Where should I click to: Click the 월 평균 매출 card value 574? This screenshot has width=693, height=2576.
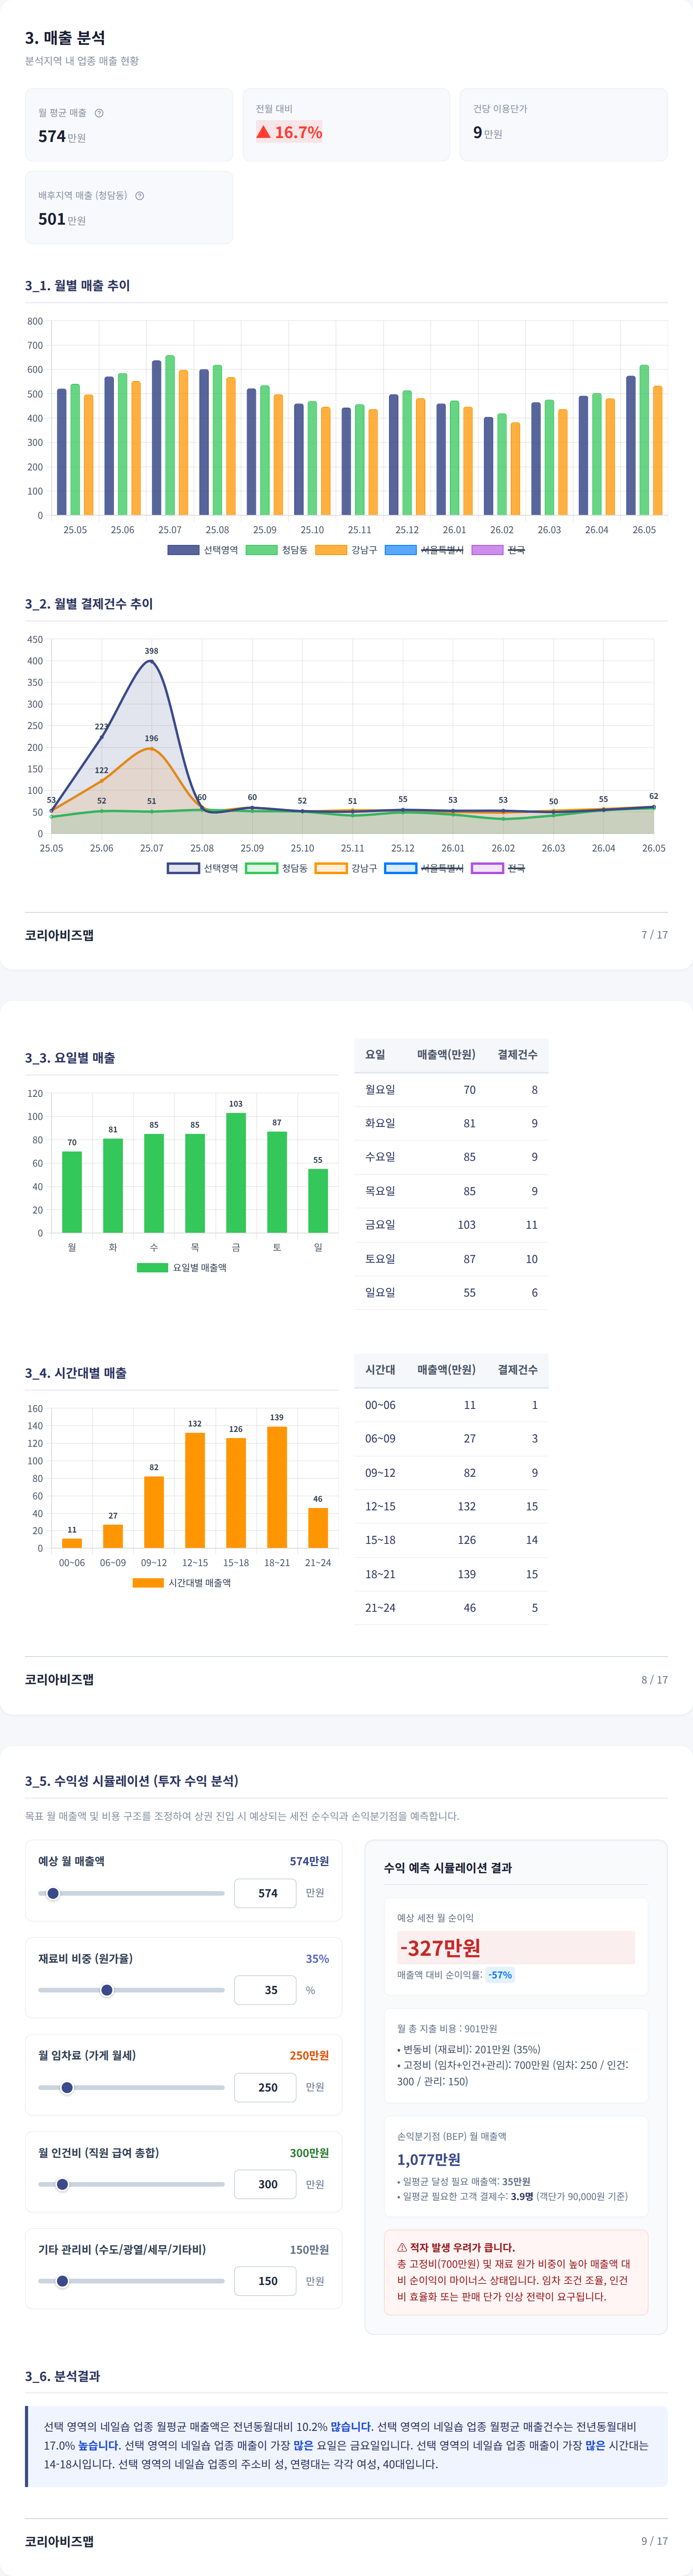pos(52,136)
